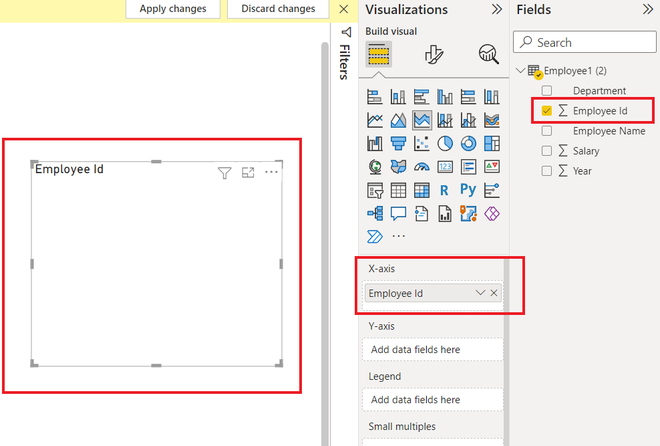Switch to Format visual tab
660x446 pixels.
click(x=434, y=54)
